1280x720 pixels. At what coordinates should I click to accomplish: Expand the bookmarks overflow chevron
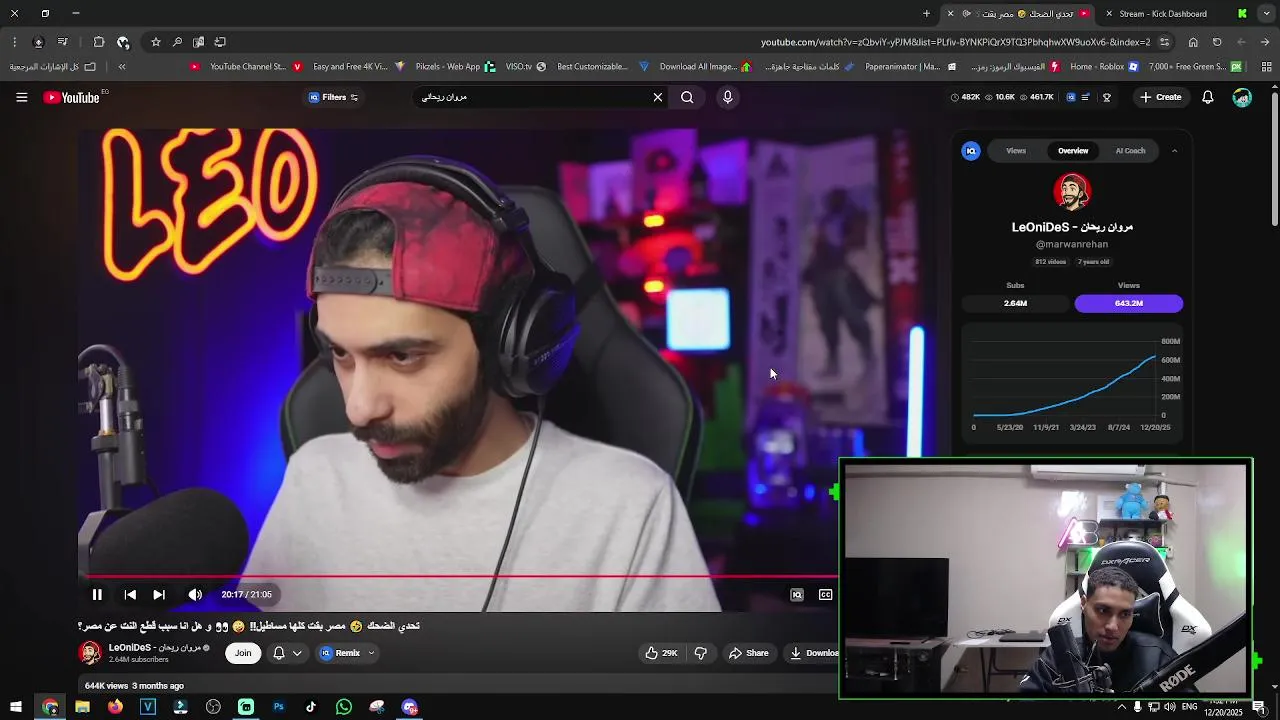122,67
